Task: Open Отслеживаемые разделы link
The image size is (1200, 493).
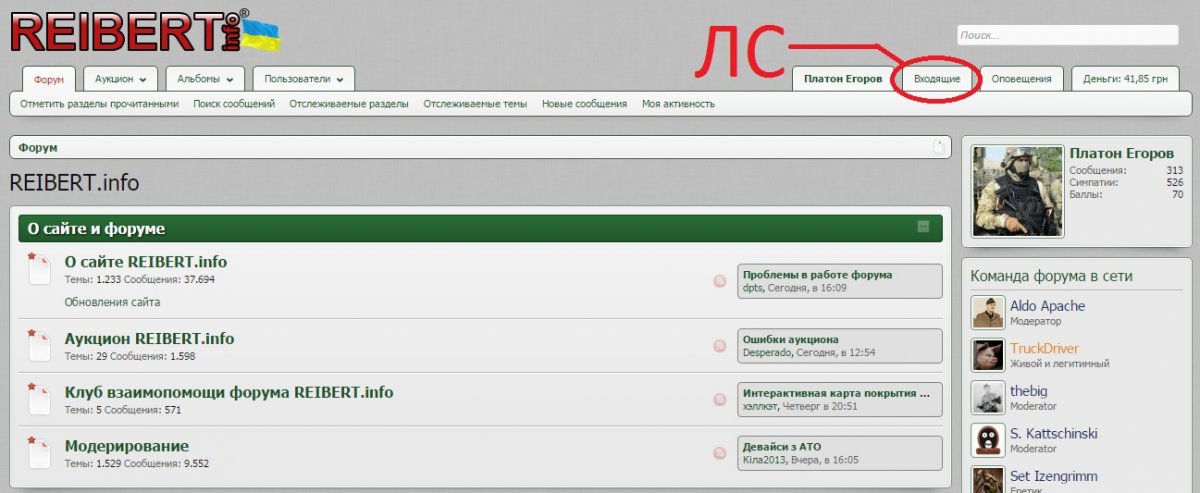Action: pos(349,103)
